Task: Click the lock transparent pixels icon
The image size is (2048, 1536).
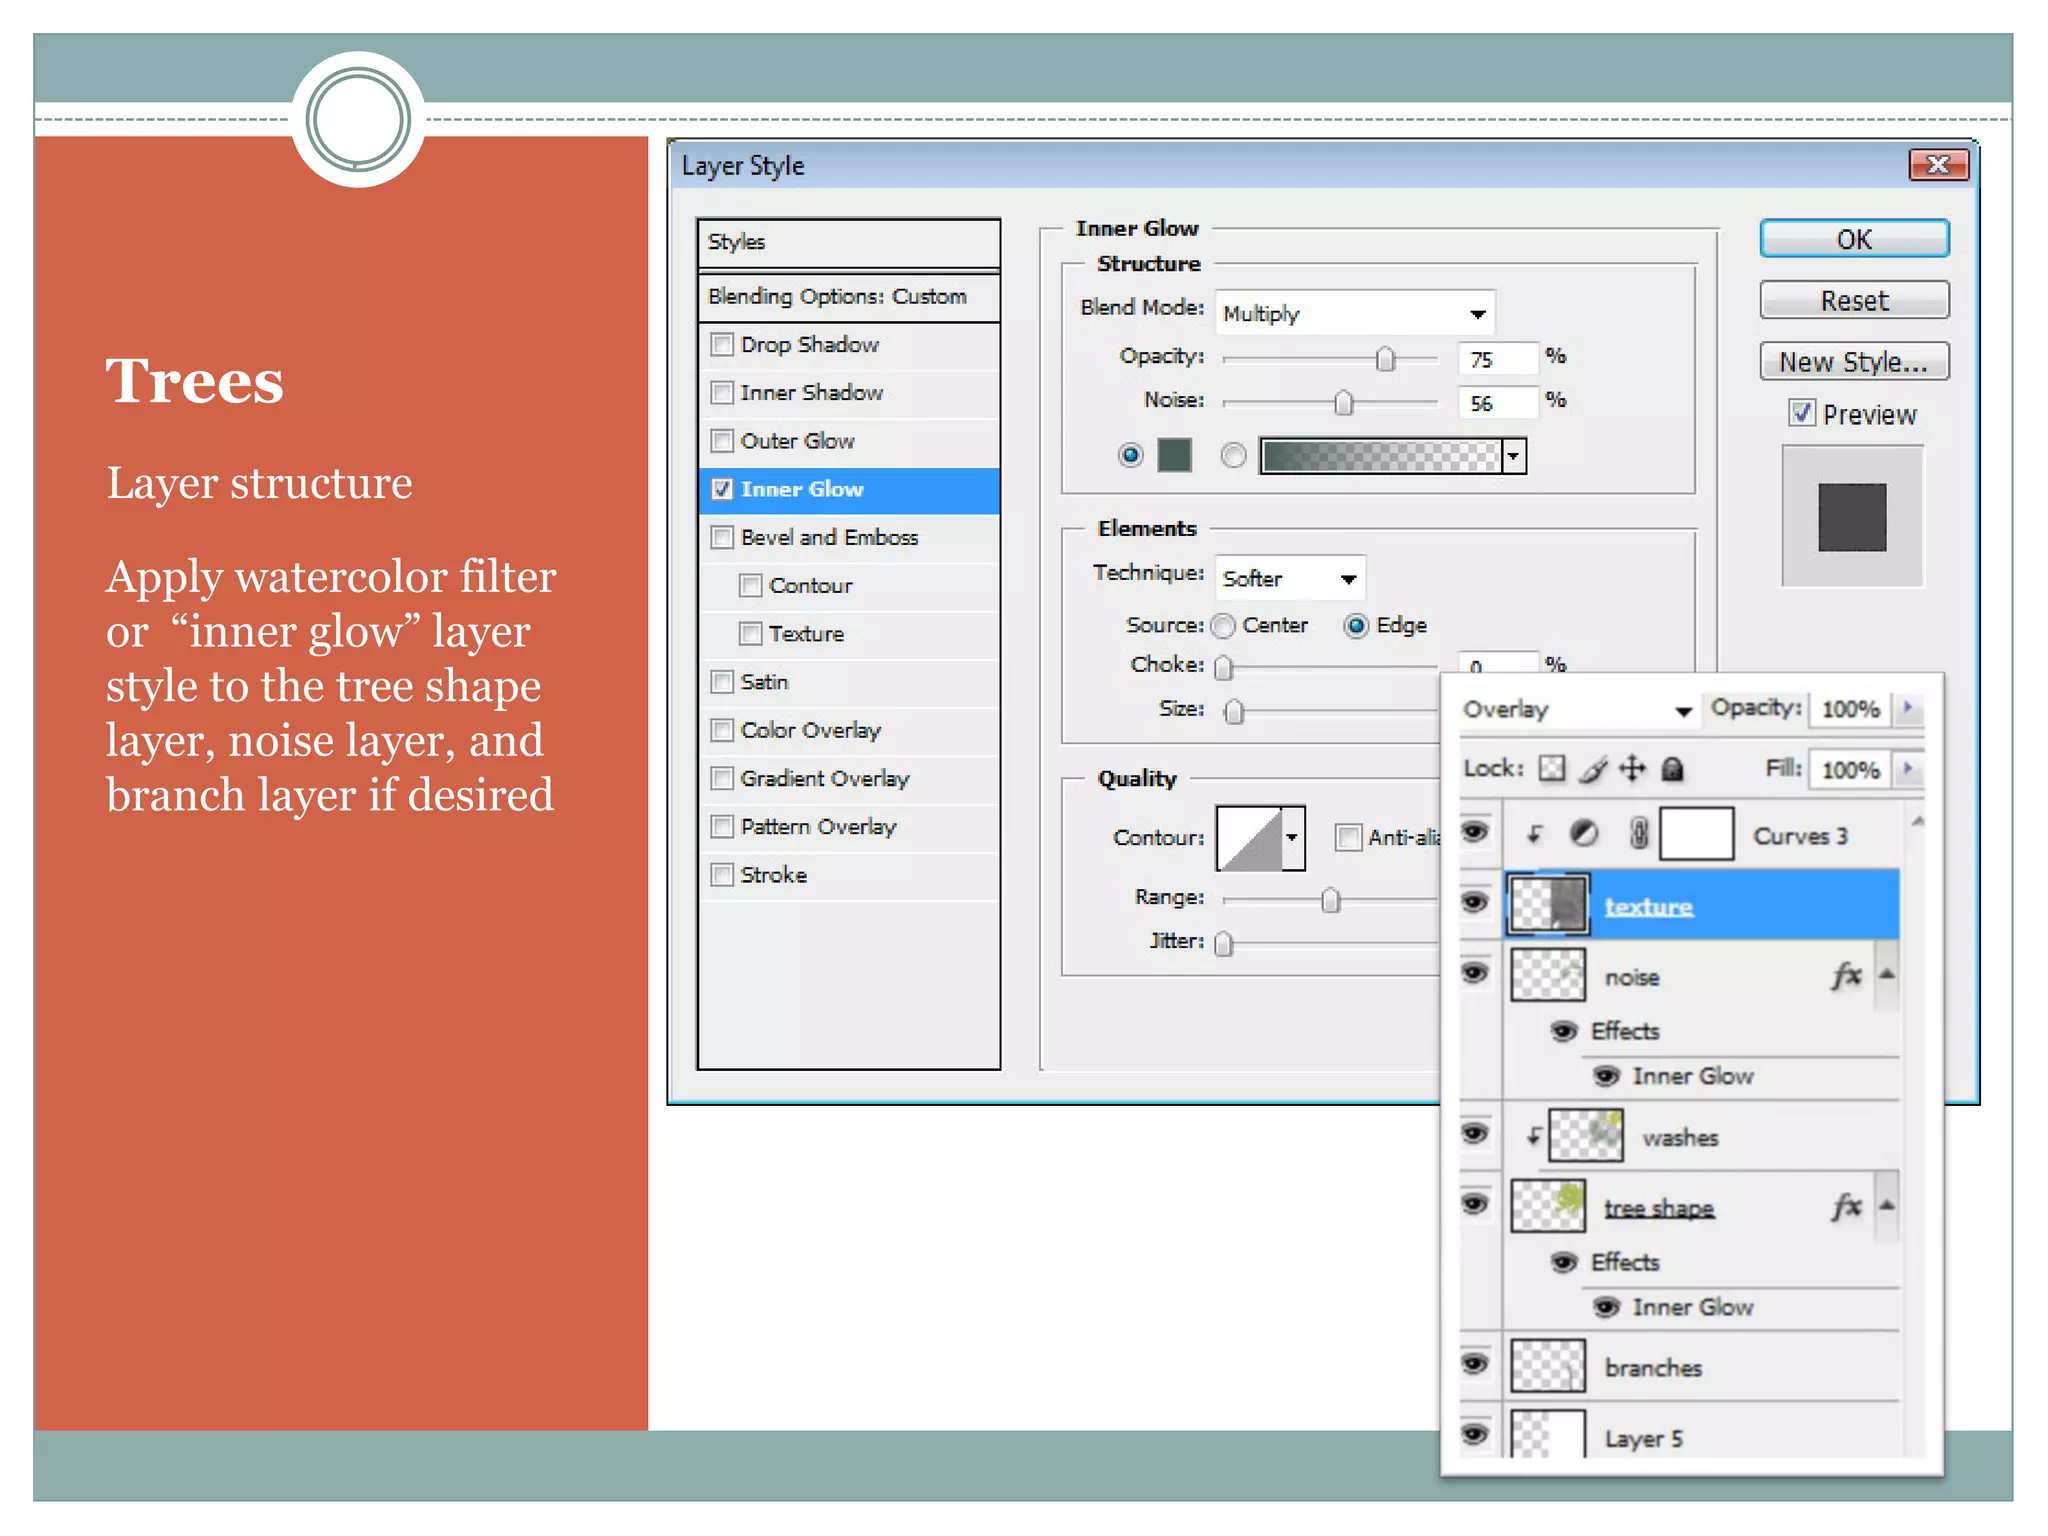Action: (x=1551, y=768)
